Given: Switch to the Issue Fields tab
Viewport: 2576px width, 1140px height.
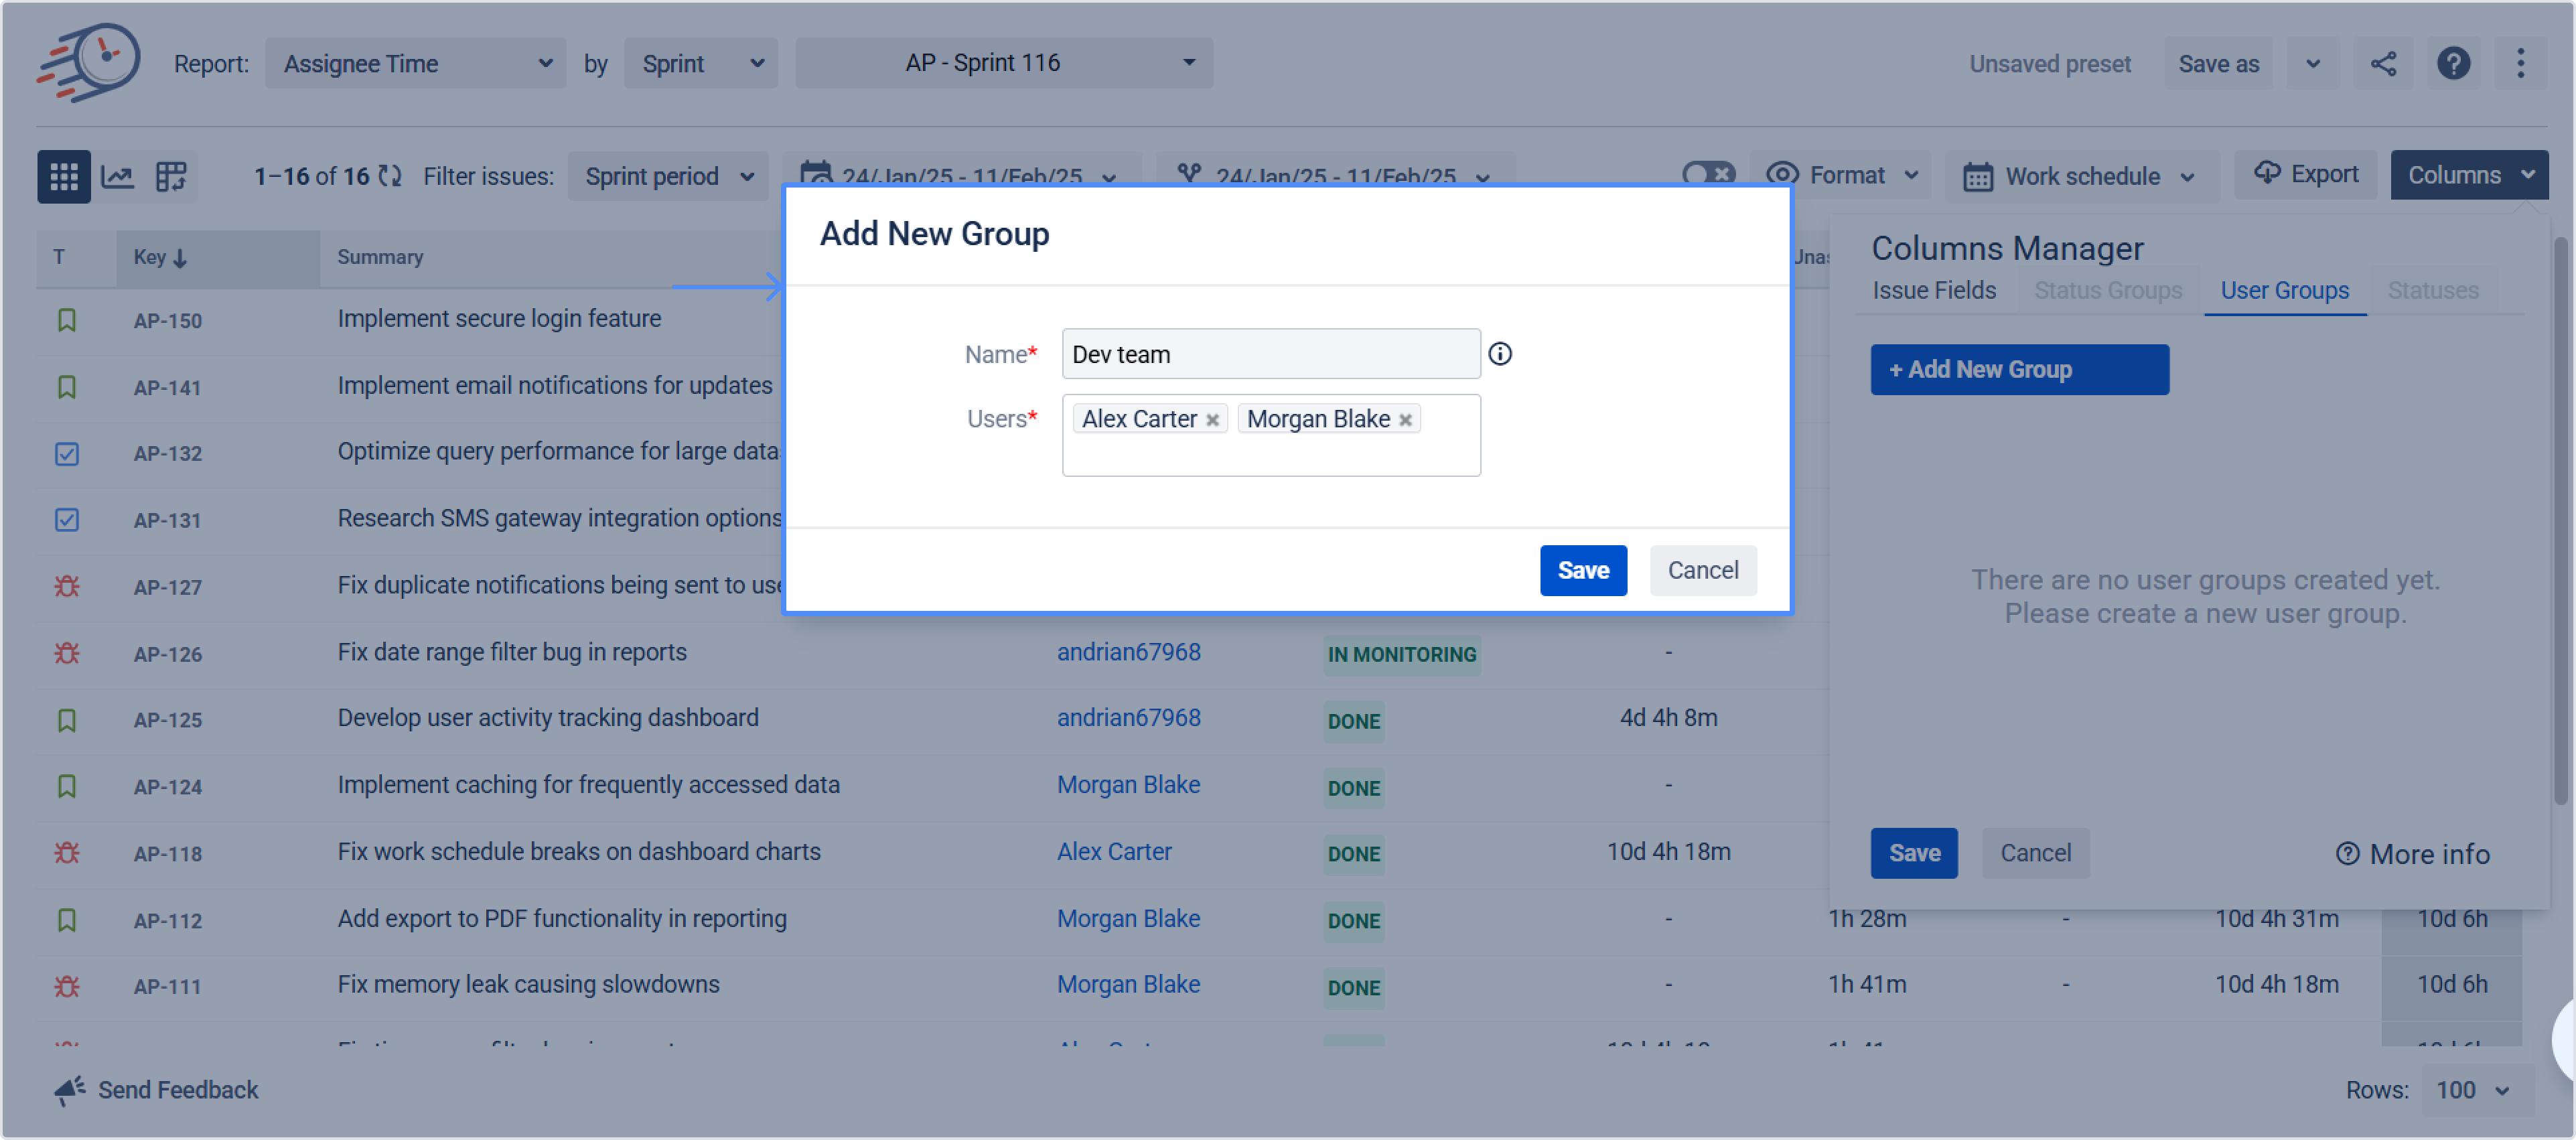Looking at the screenshot, I should click(x=1933, y=291).
